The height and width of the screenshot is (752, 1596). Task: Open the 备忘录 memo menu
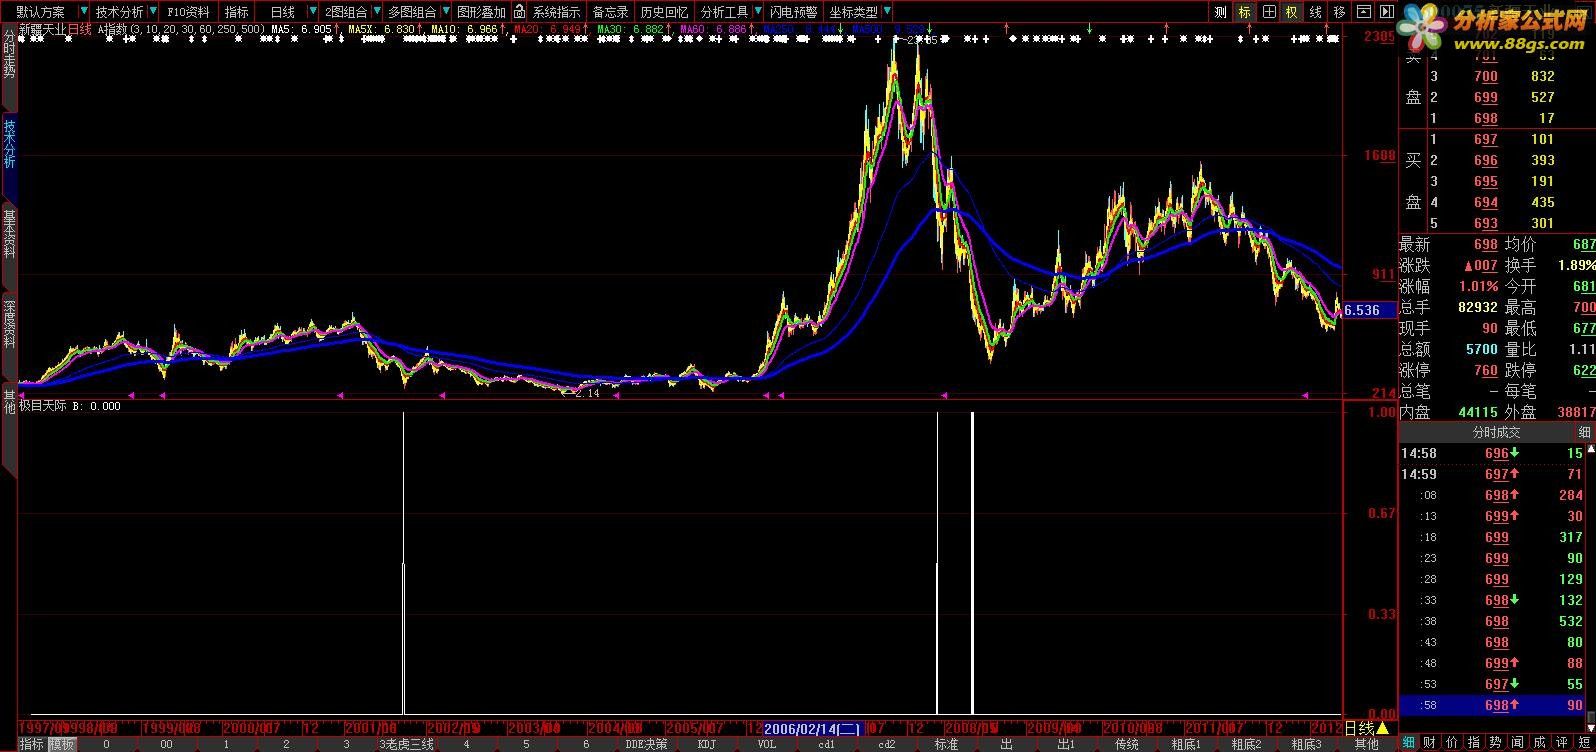pos(610,12)
